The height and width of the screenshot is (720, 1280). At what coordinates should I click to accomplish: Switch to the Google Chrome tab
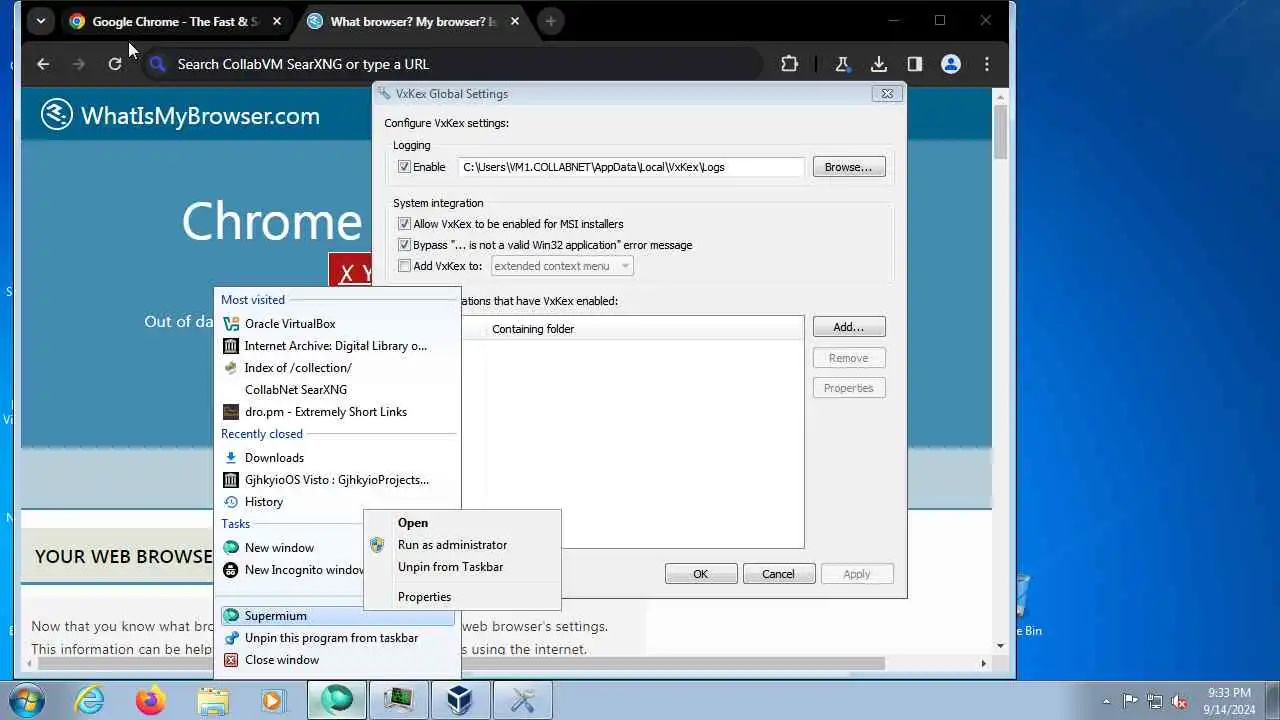[x=175, y=21]
